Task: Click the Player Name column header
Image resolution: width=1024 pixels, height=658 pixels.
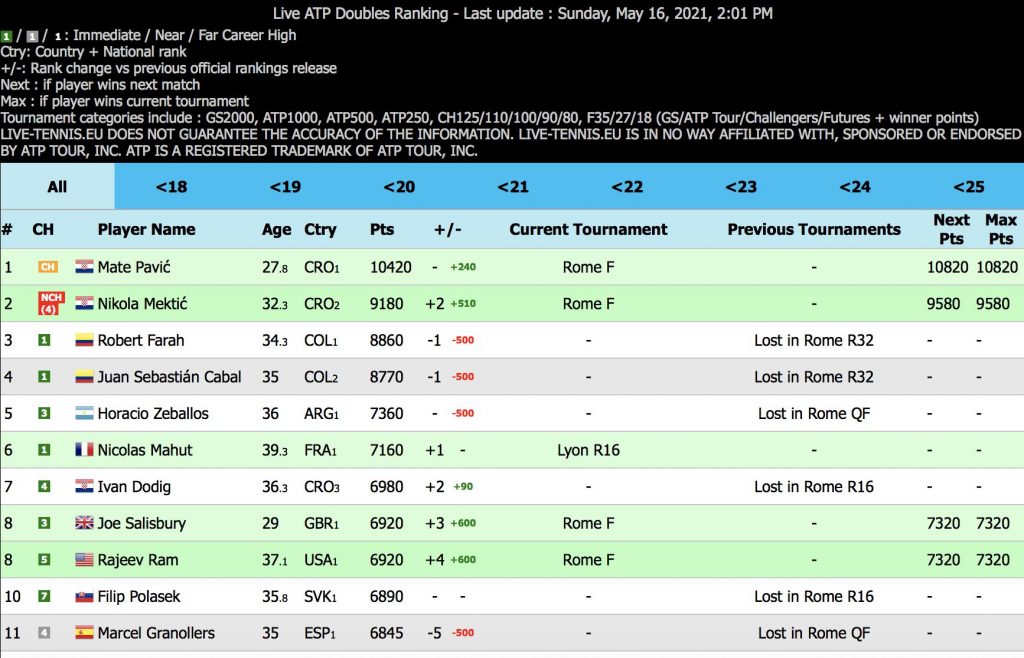Action: click(x=146, y=229)
